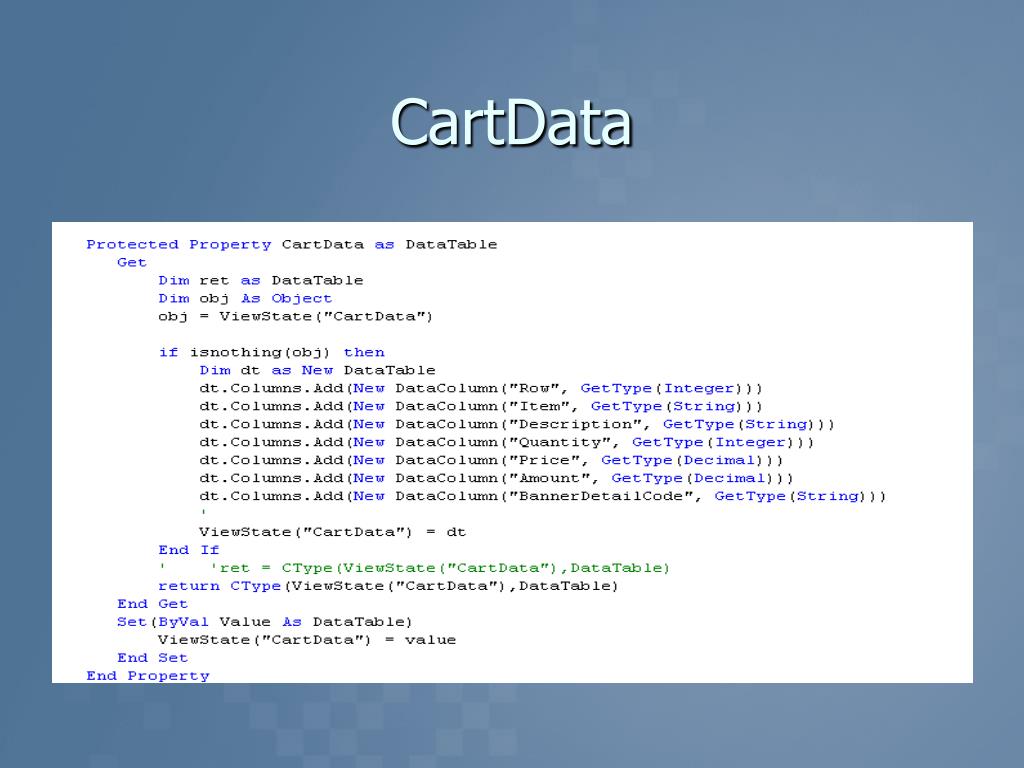Click the standalone 'Get' keyword line
This screenshot has height=768, width=1024.
[132, 263]
